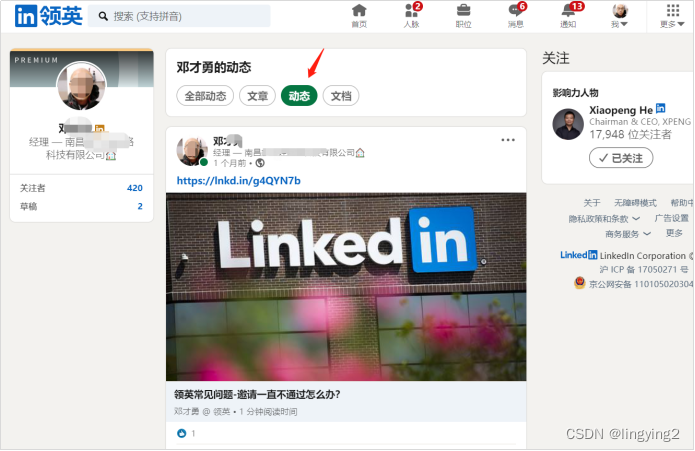Click 京公网安备 police badge icon
The width and height of the screenshot is (695, 451).
tap(579, 283)
